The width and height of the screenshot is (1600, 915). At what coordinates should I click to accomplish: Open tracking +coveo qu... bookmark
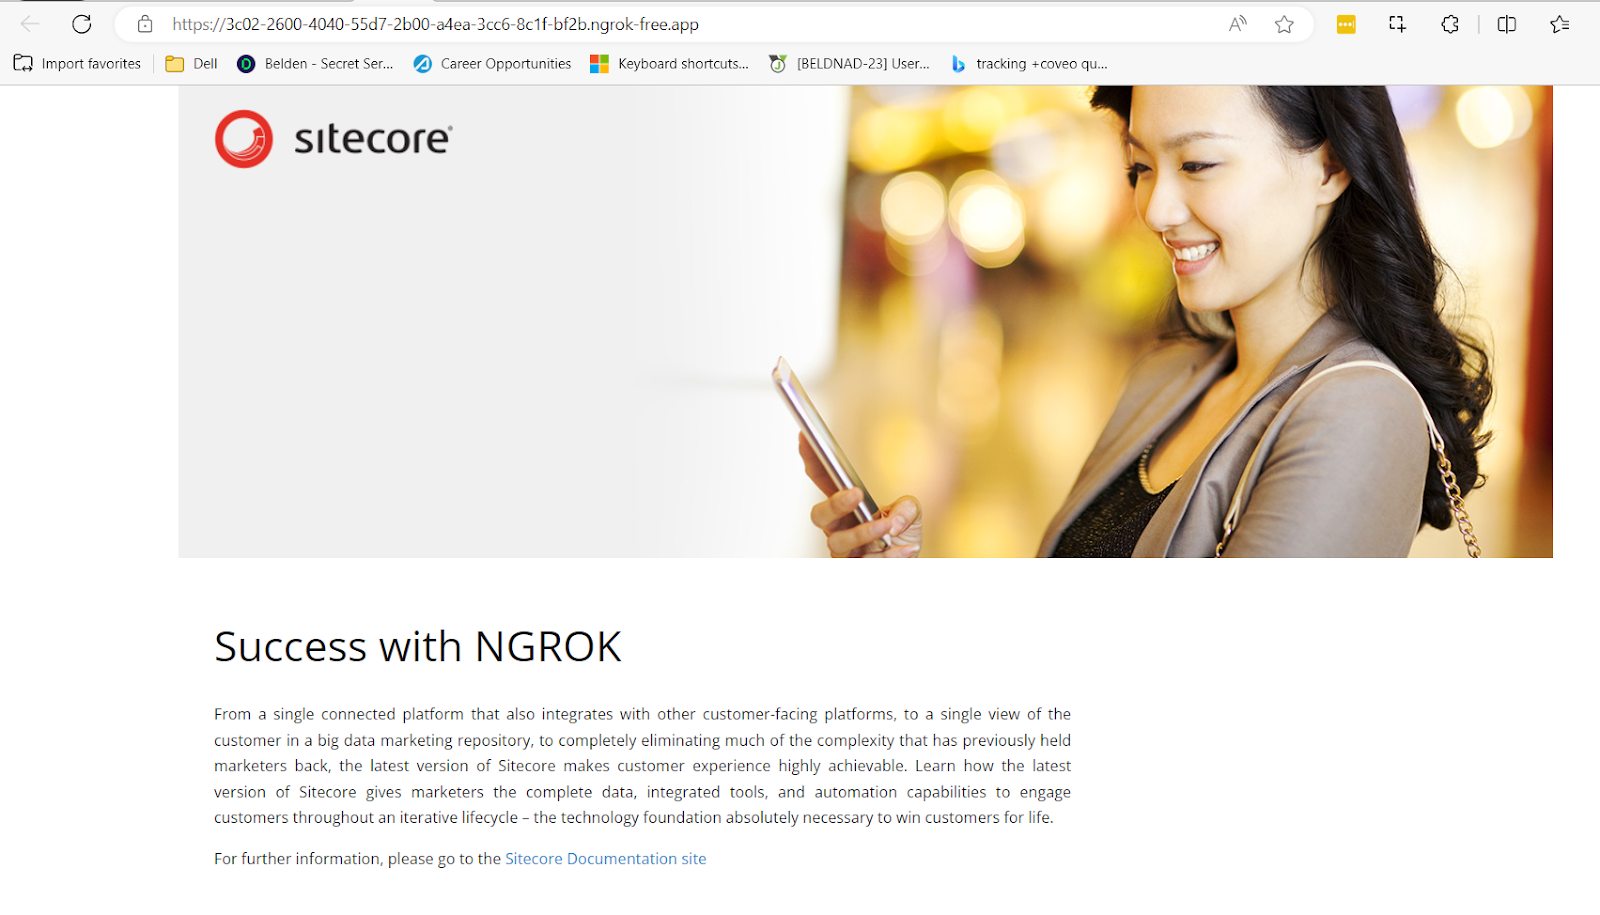(x=1028, y=63)
